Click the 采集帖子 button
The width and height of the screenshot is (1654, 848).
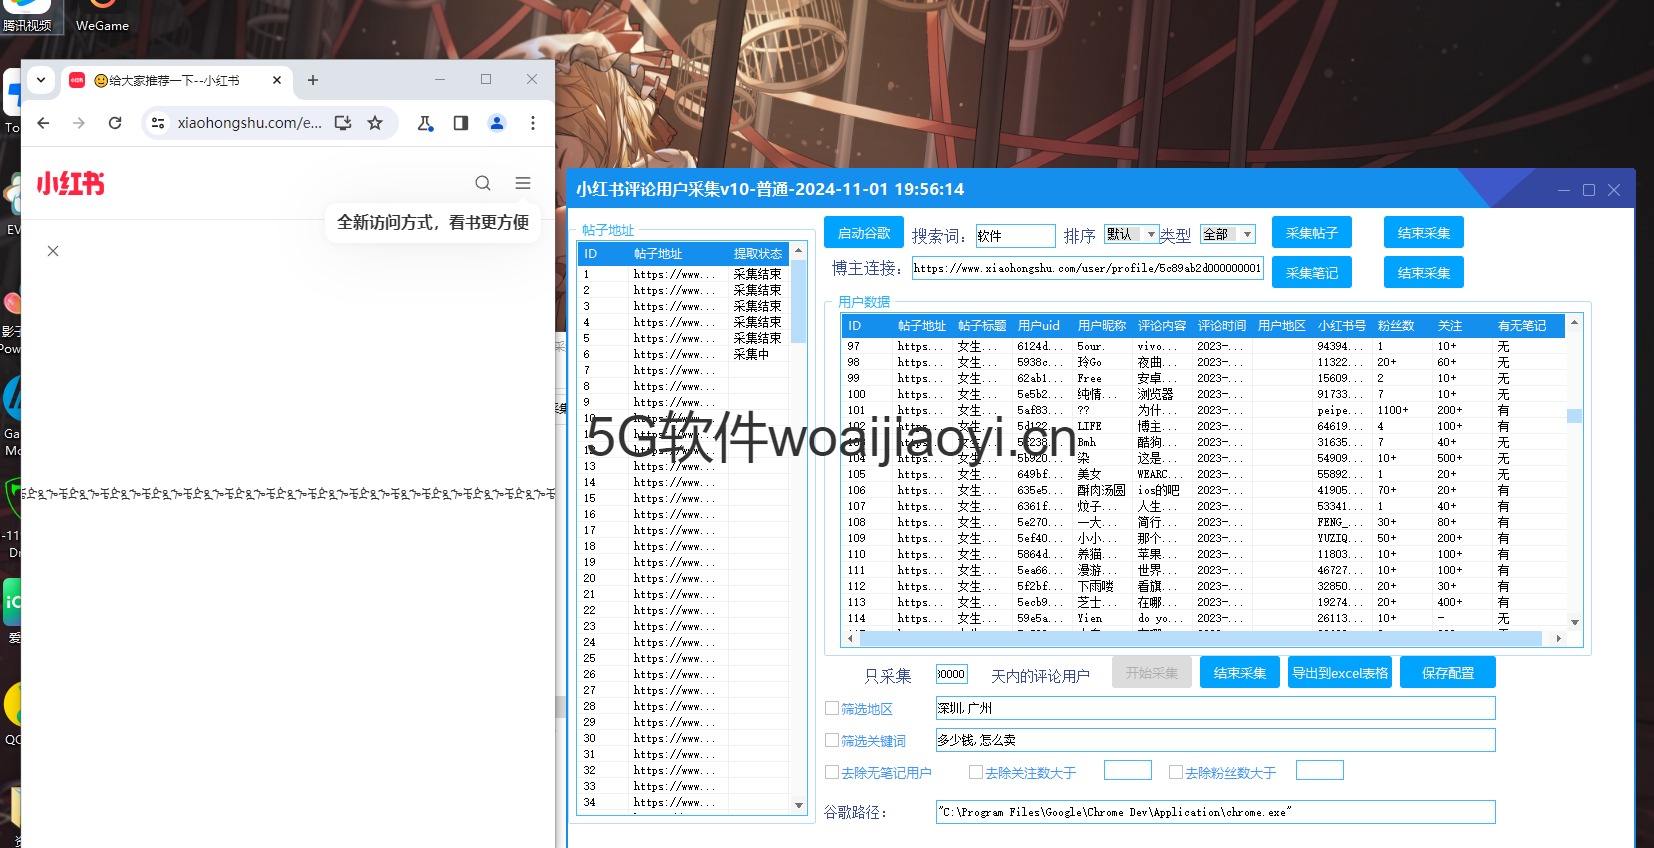(x=1312, y=232)
